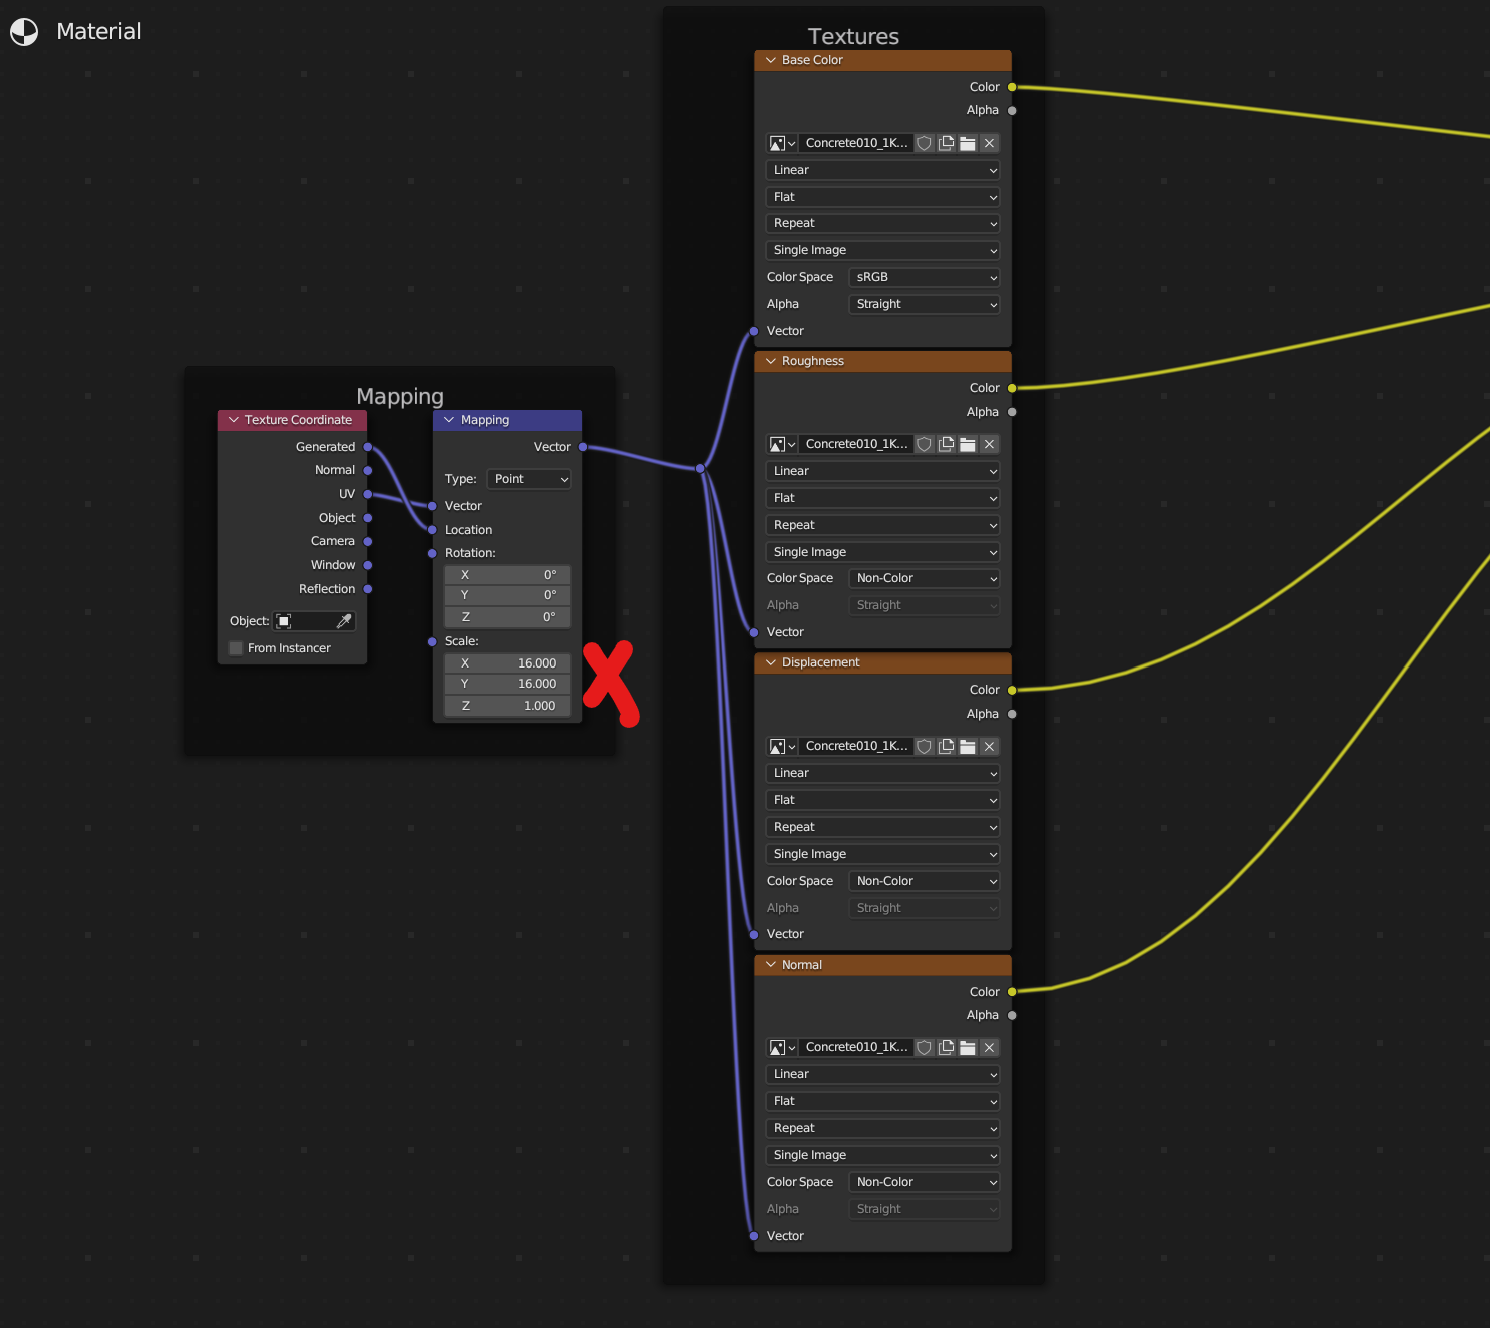This screenshot has width=1490, height=1328.
Task: Click Concrete010 image name in Normal node
Action: (x=856, y=1047)
